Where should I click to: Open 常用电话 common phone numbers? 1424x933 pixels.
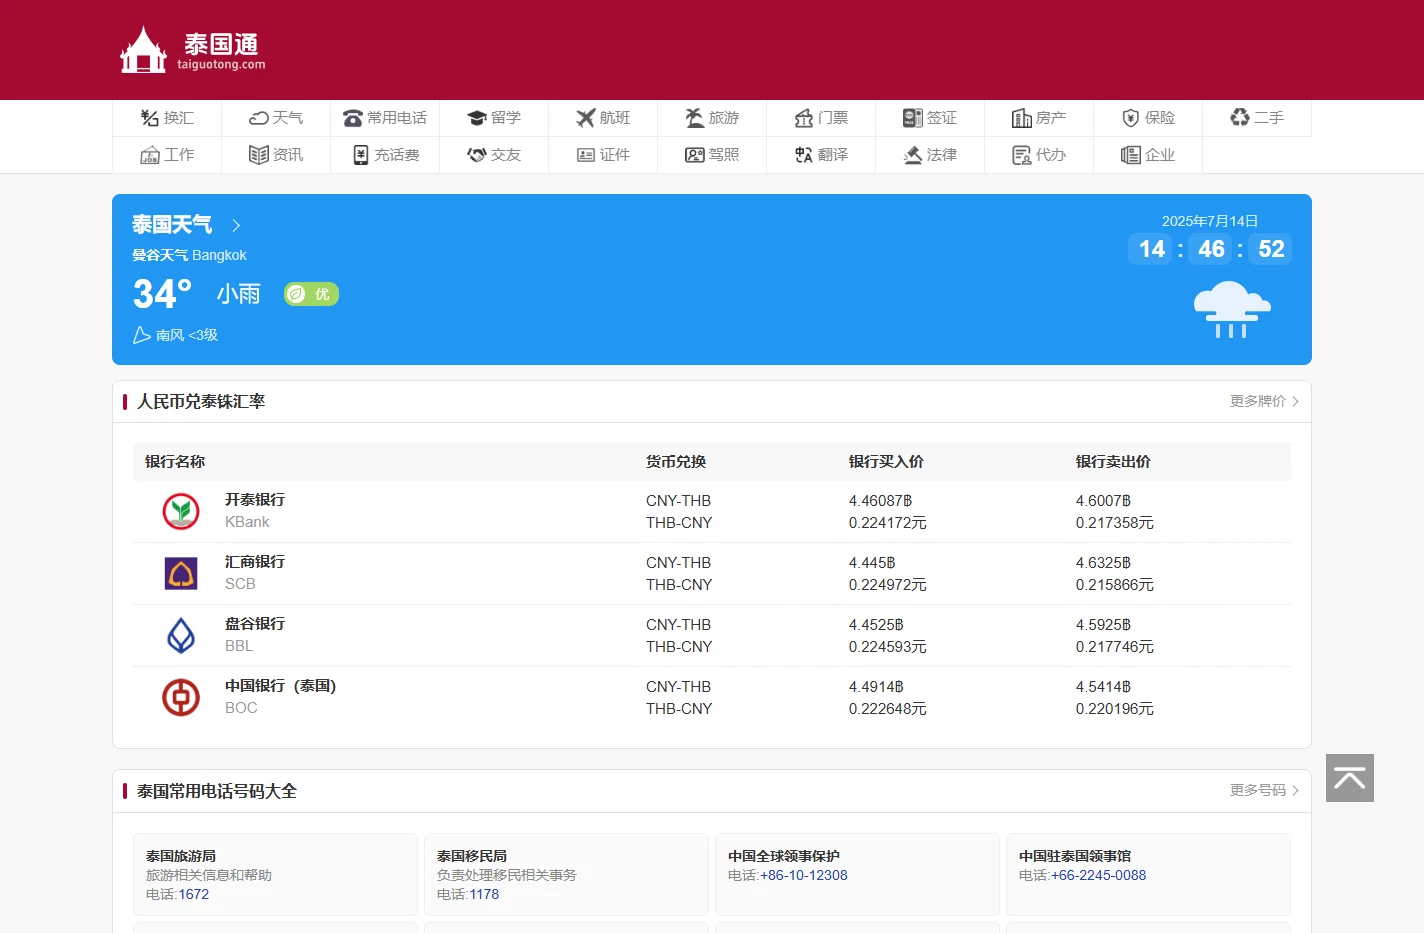click(385, 118)
